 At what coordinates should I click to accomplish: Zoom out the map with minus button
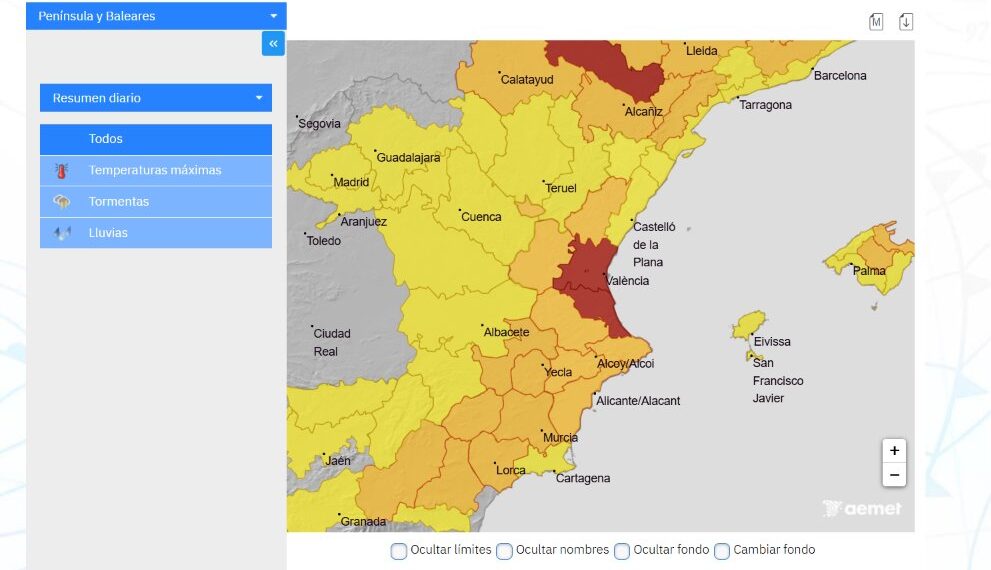pos(894,475)
